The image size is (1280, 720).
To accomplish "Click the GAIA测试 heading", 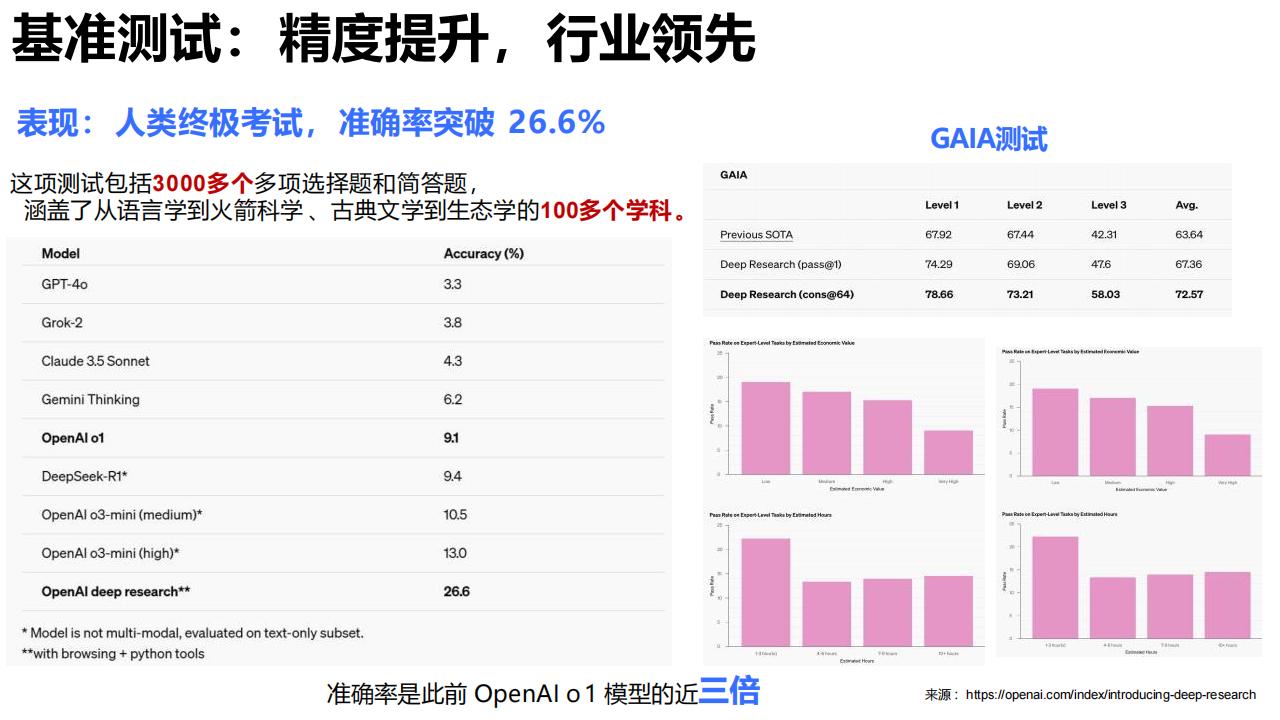I will coord(989,139).
